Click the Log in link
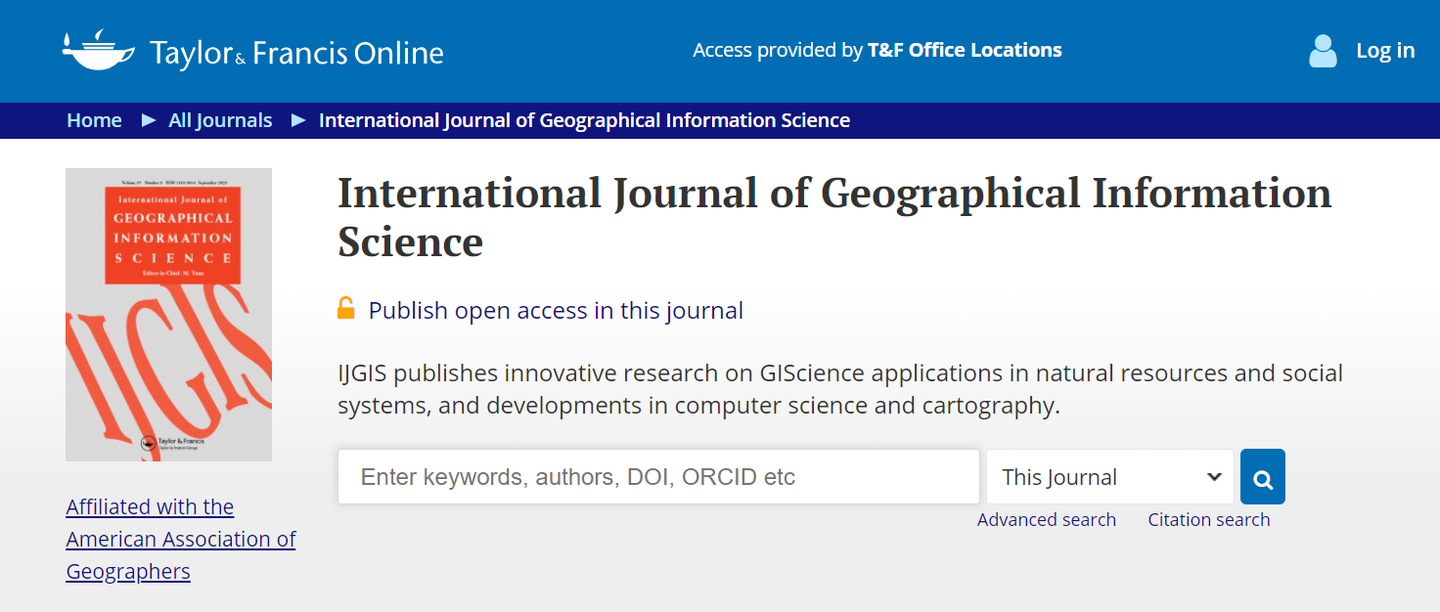Viewport: 1440px width, 612px height. coord(1385,51)
